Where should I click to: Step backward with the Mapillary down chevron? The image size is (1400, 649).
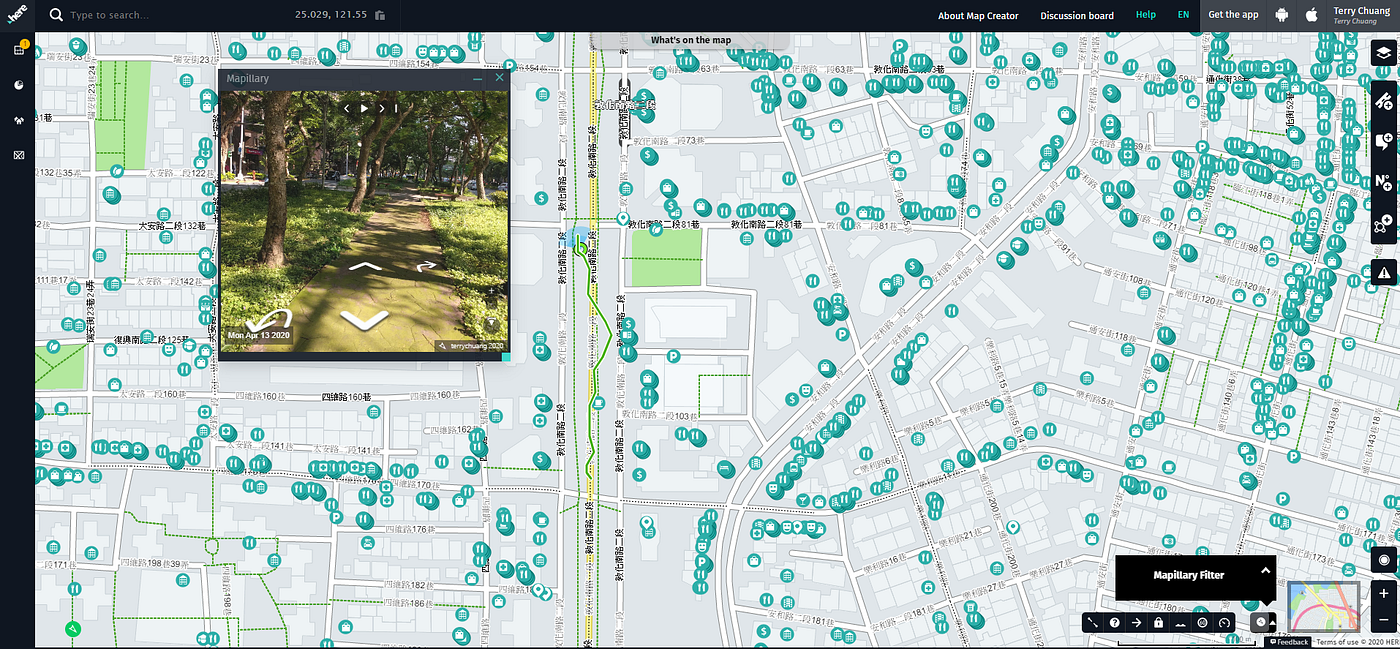(x=364, y=320)
